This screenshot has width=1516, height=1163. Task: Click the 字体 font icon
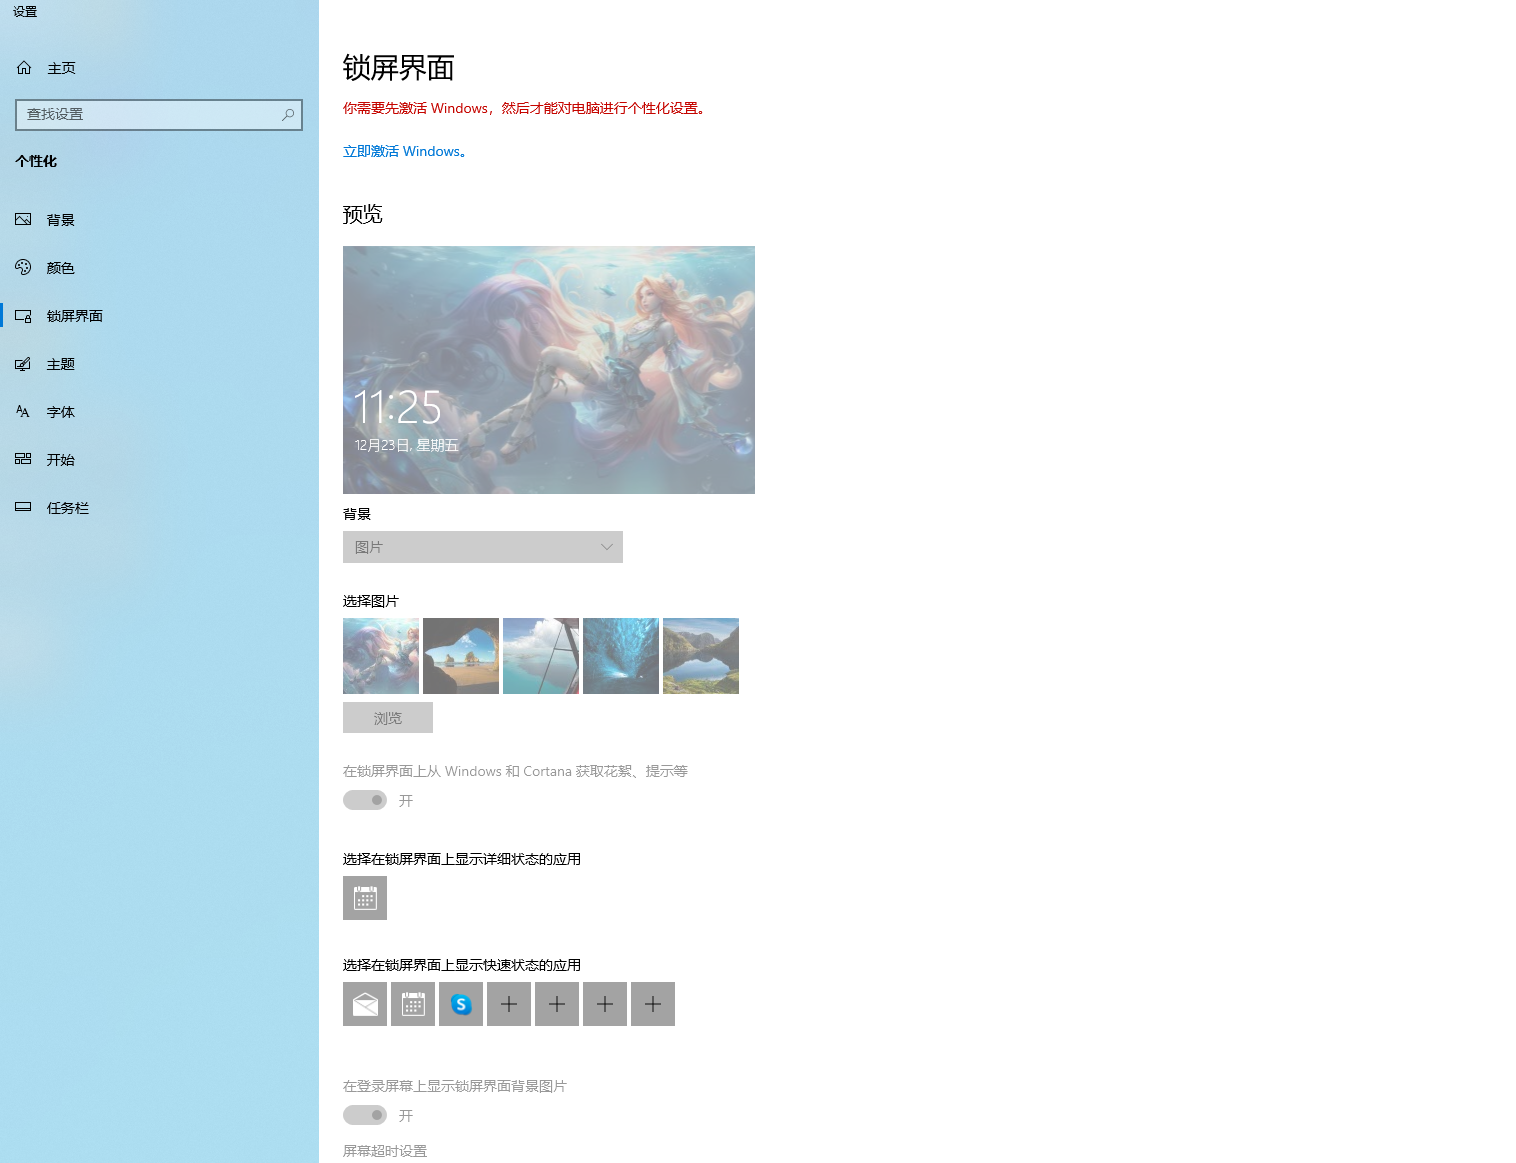coord(23,411)
